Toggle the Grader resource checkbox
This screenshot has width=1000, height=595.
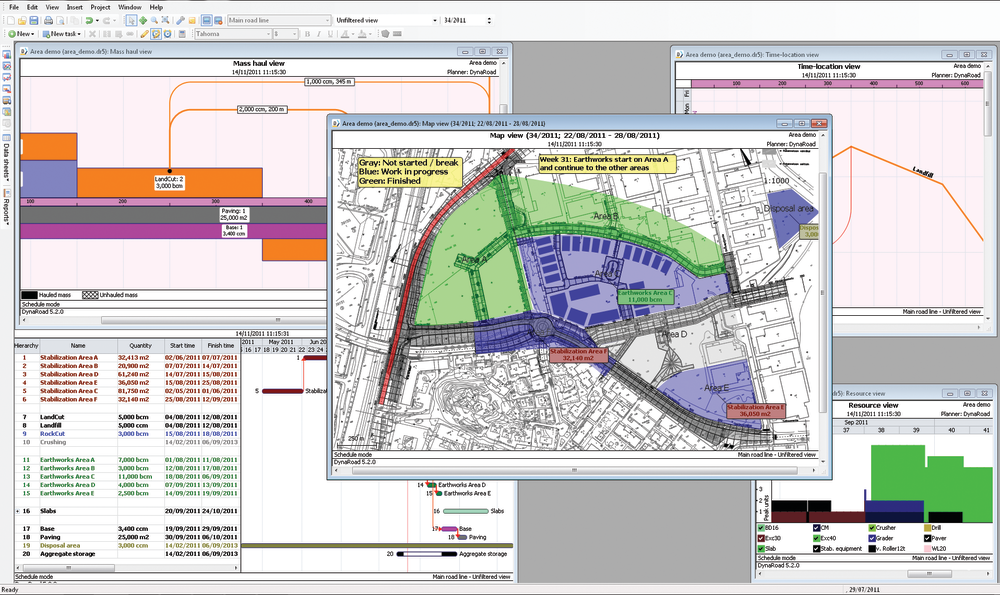[872, 538]
